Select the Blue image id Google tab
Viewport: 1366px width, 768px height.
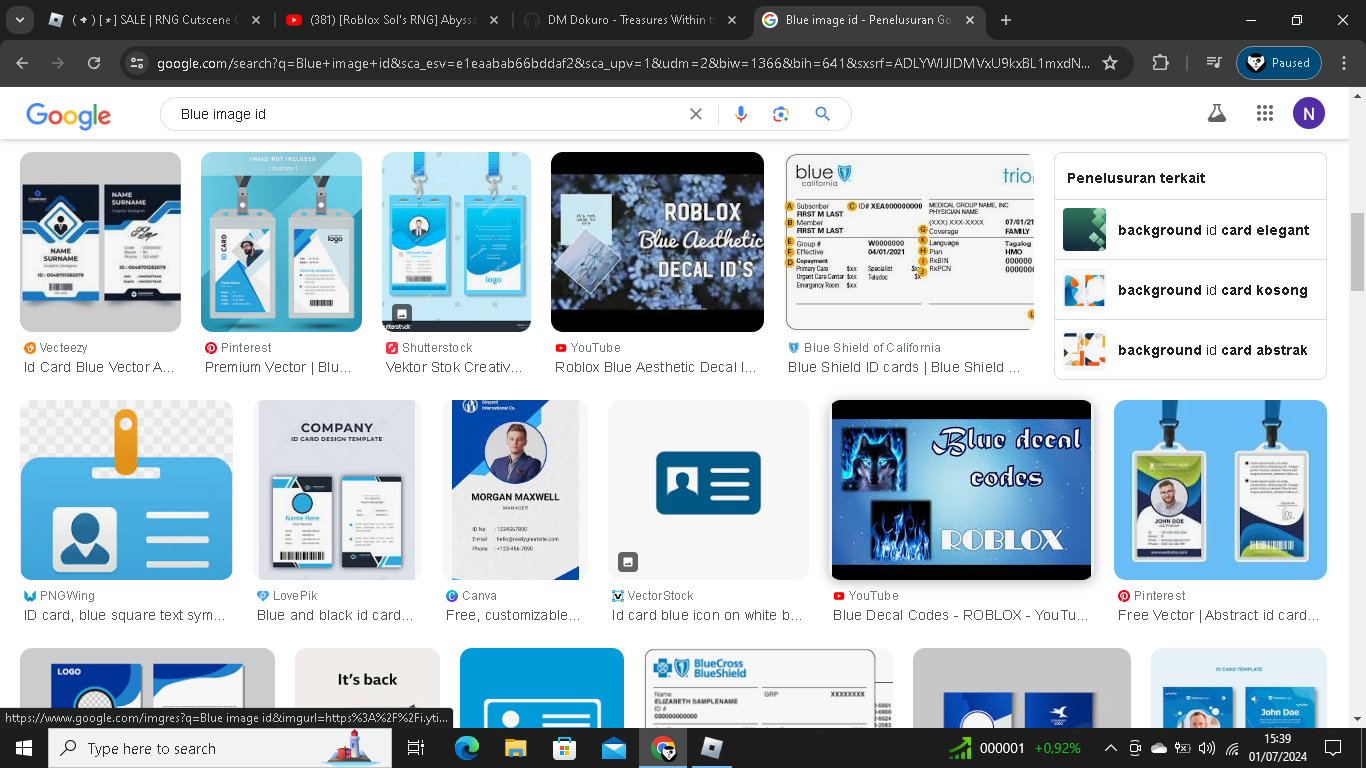coord(868,20)
